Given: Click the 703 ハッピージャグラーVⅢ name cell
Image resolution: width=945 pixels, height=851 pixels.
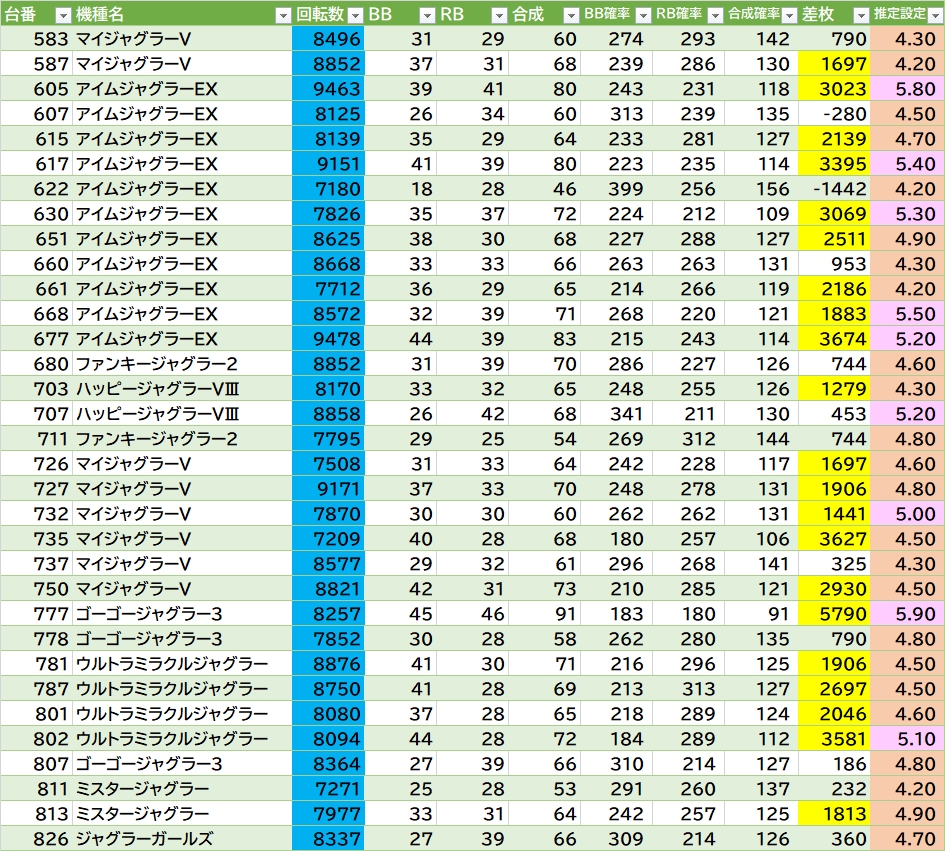Looking at the screenshot, I should pos(183,389).
